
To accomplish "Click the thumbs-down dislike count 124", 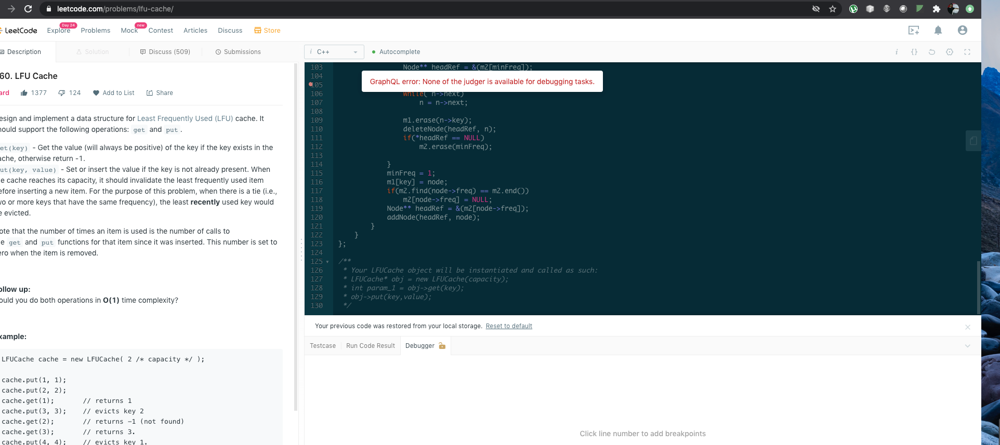I will pos(70,92).
